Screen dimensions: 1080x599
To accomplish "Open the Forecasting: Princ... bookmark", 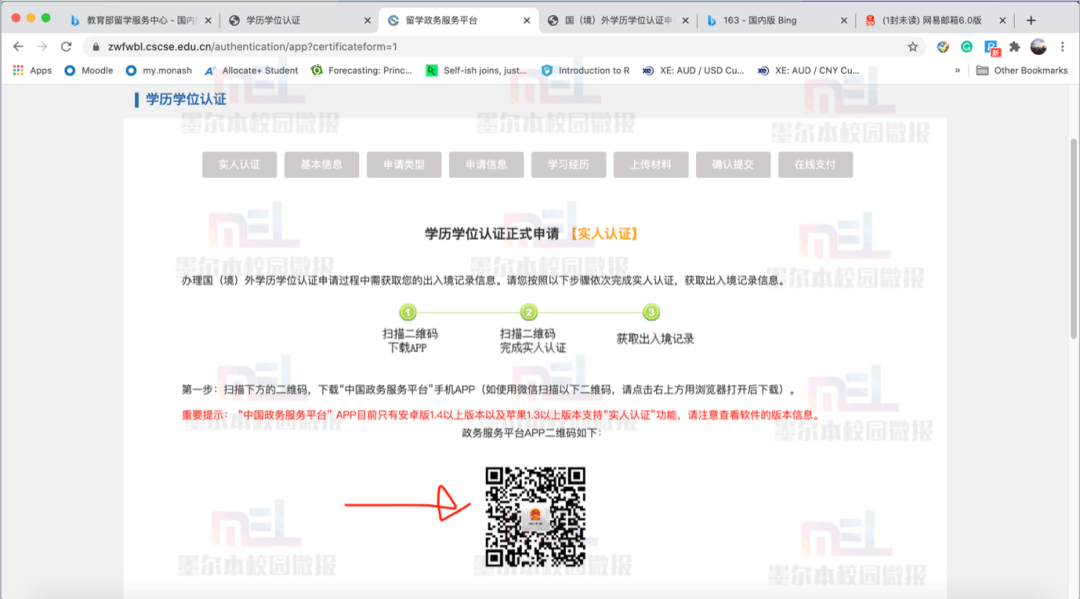I will 362,70.
